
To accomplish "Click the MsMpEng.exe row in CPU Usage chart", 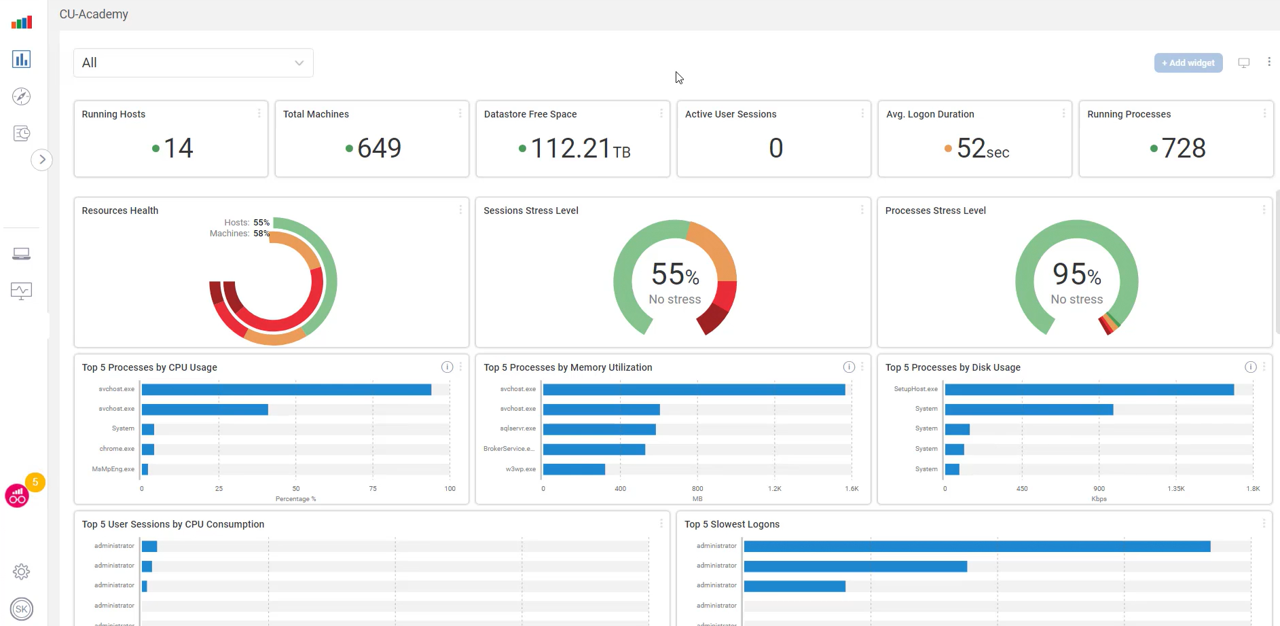I will 295,469.
